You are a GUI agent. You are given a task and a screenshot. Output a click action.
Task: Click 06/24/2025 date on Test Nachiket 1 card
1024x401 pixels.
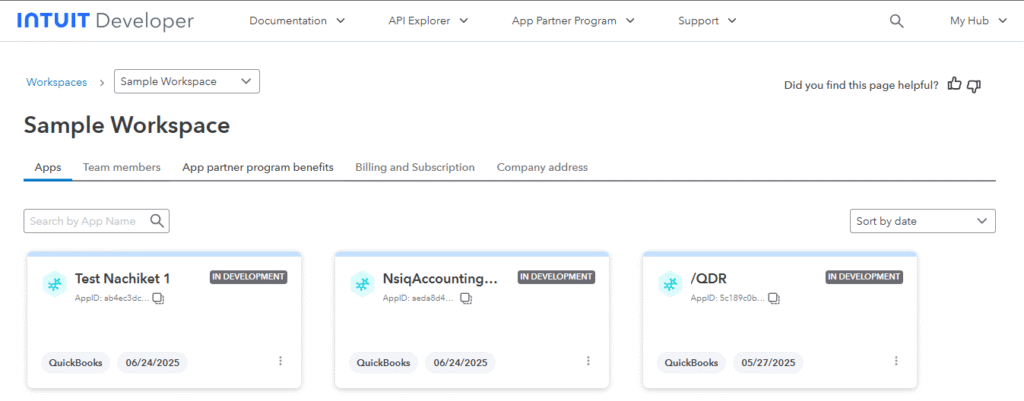152,362
